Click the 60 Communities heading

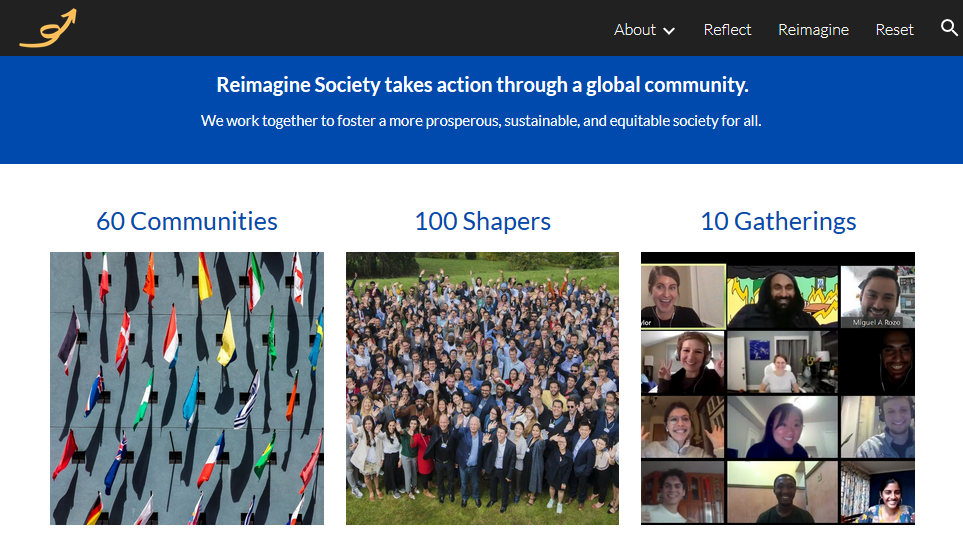[x=187, y=221]
